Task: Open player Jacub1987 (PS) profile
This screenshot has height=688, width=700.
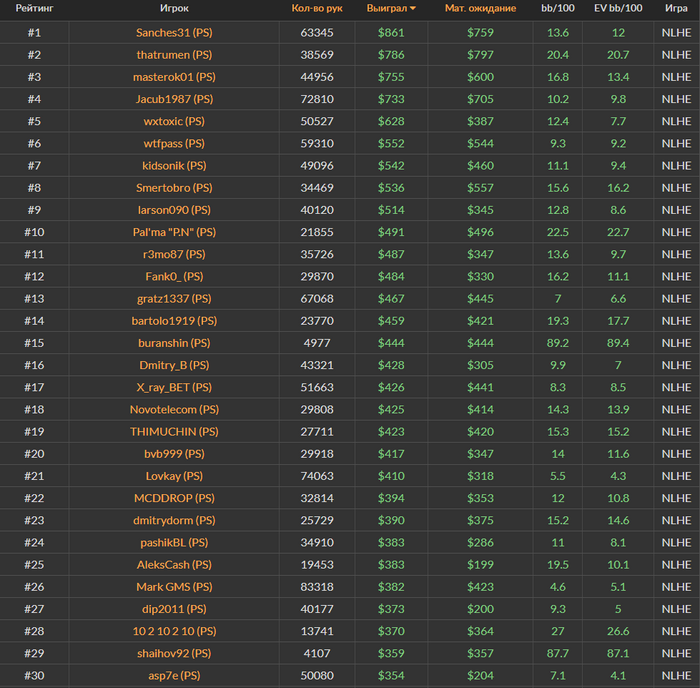Action: click(174, 99)
